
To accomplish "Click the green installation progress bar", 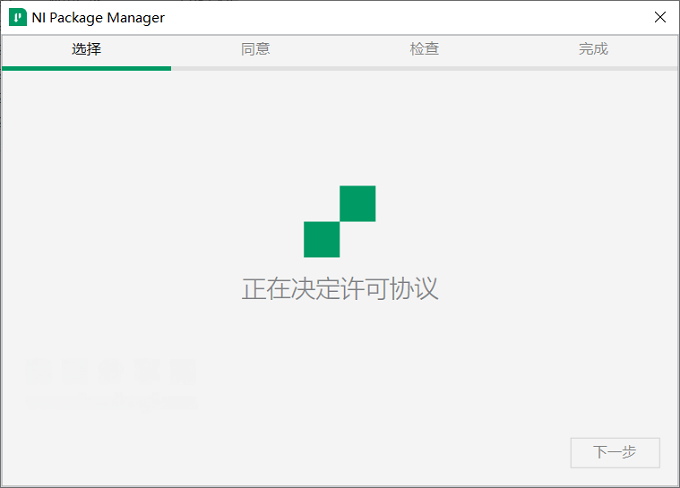I will 86,68.
